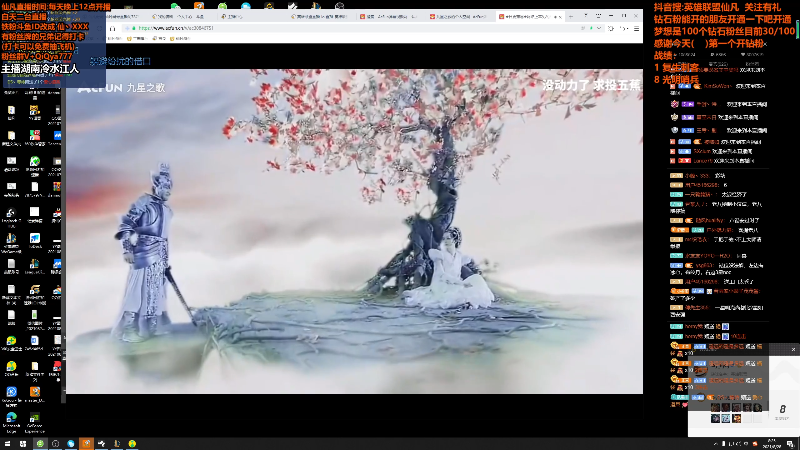Click the circular outline taskbar icon
Viewport: 800px width, 450px height.
[x=56, y=444]
